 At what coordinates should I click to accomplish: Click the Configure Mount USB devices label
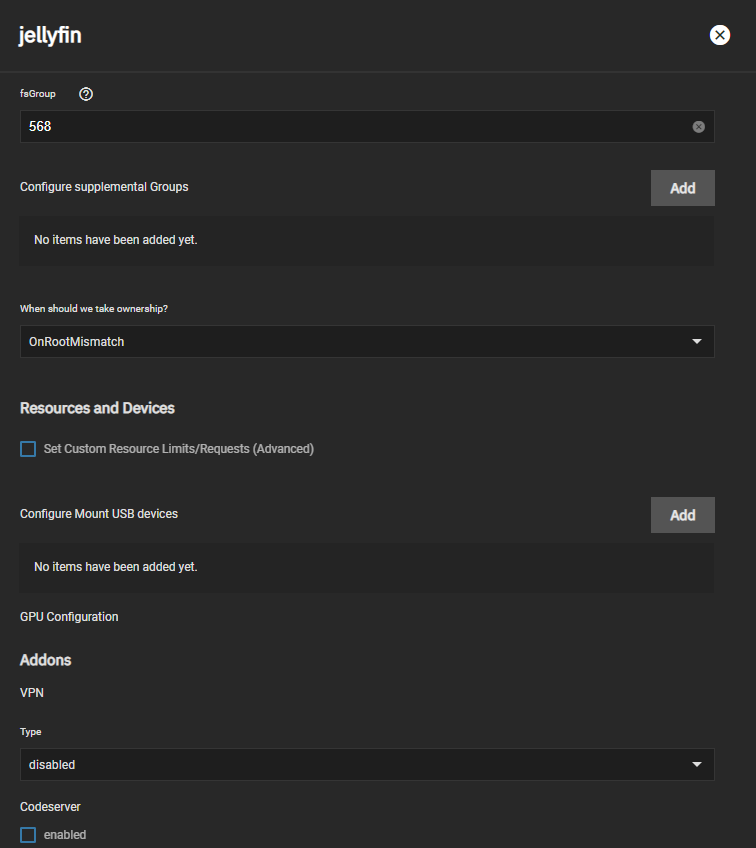pos(99,513)
